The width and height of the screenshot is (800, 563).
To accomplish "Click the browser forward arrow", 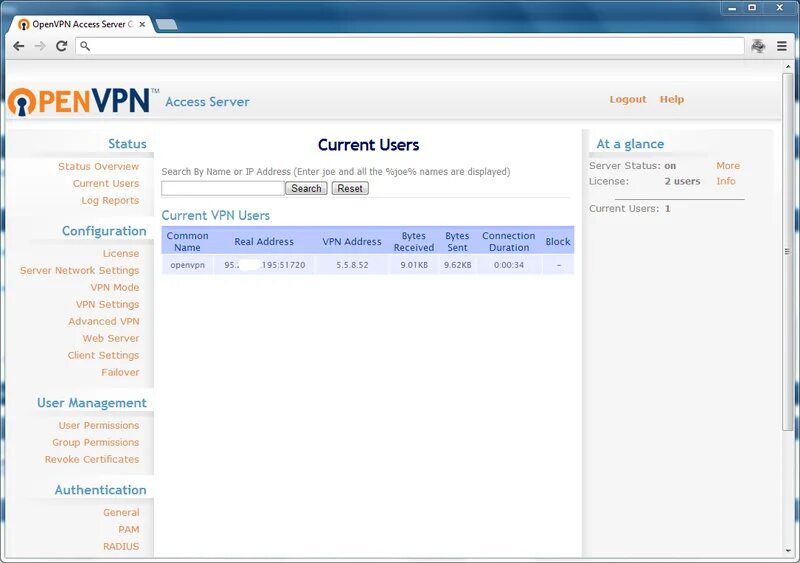I will point(40,46).
